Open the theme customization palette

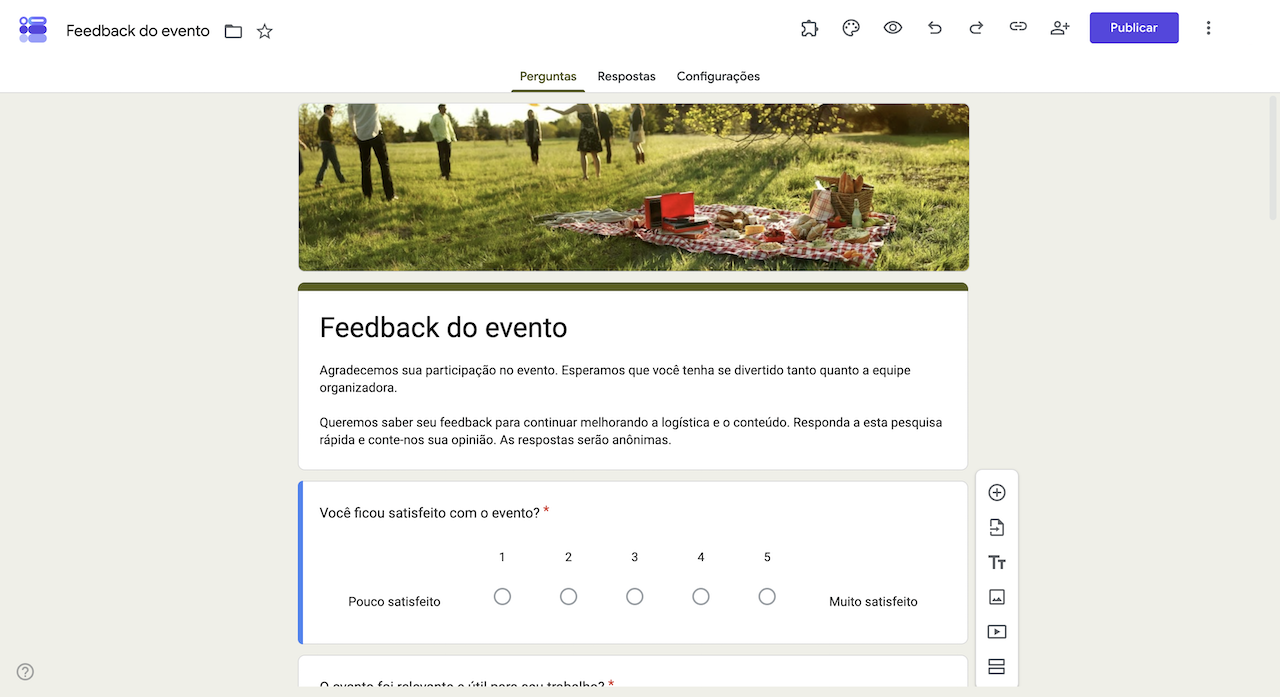tap(851, 28)
